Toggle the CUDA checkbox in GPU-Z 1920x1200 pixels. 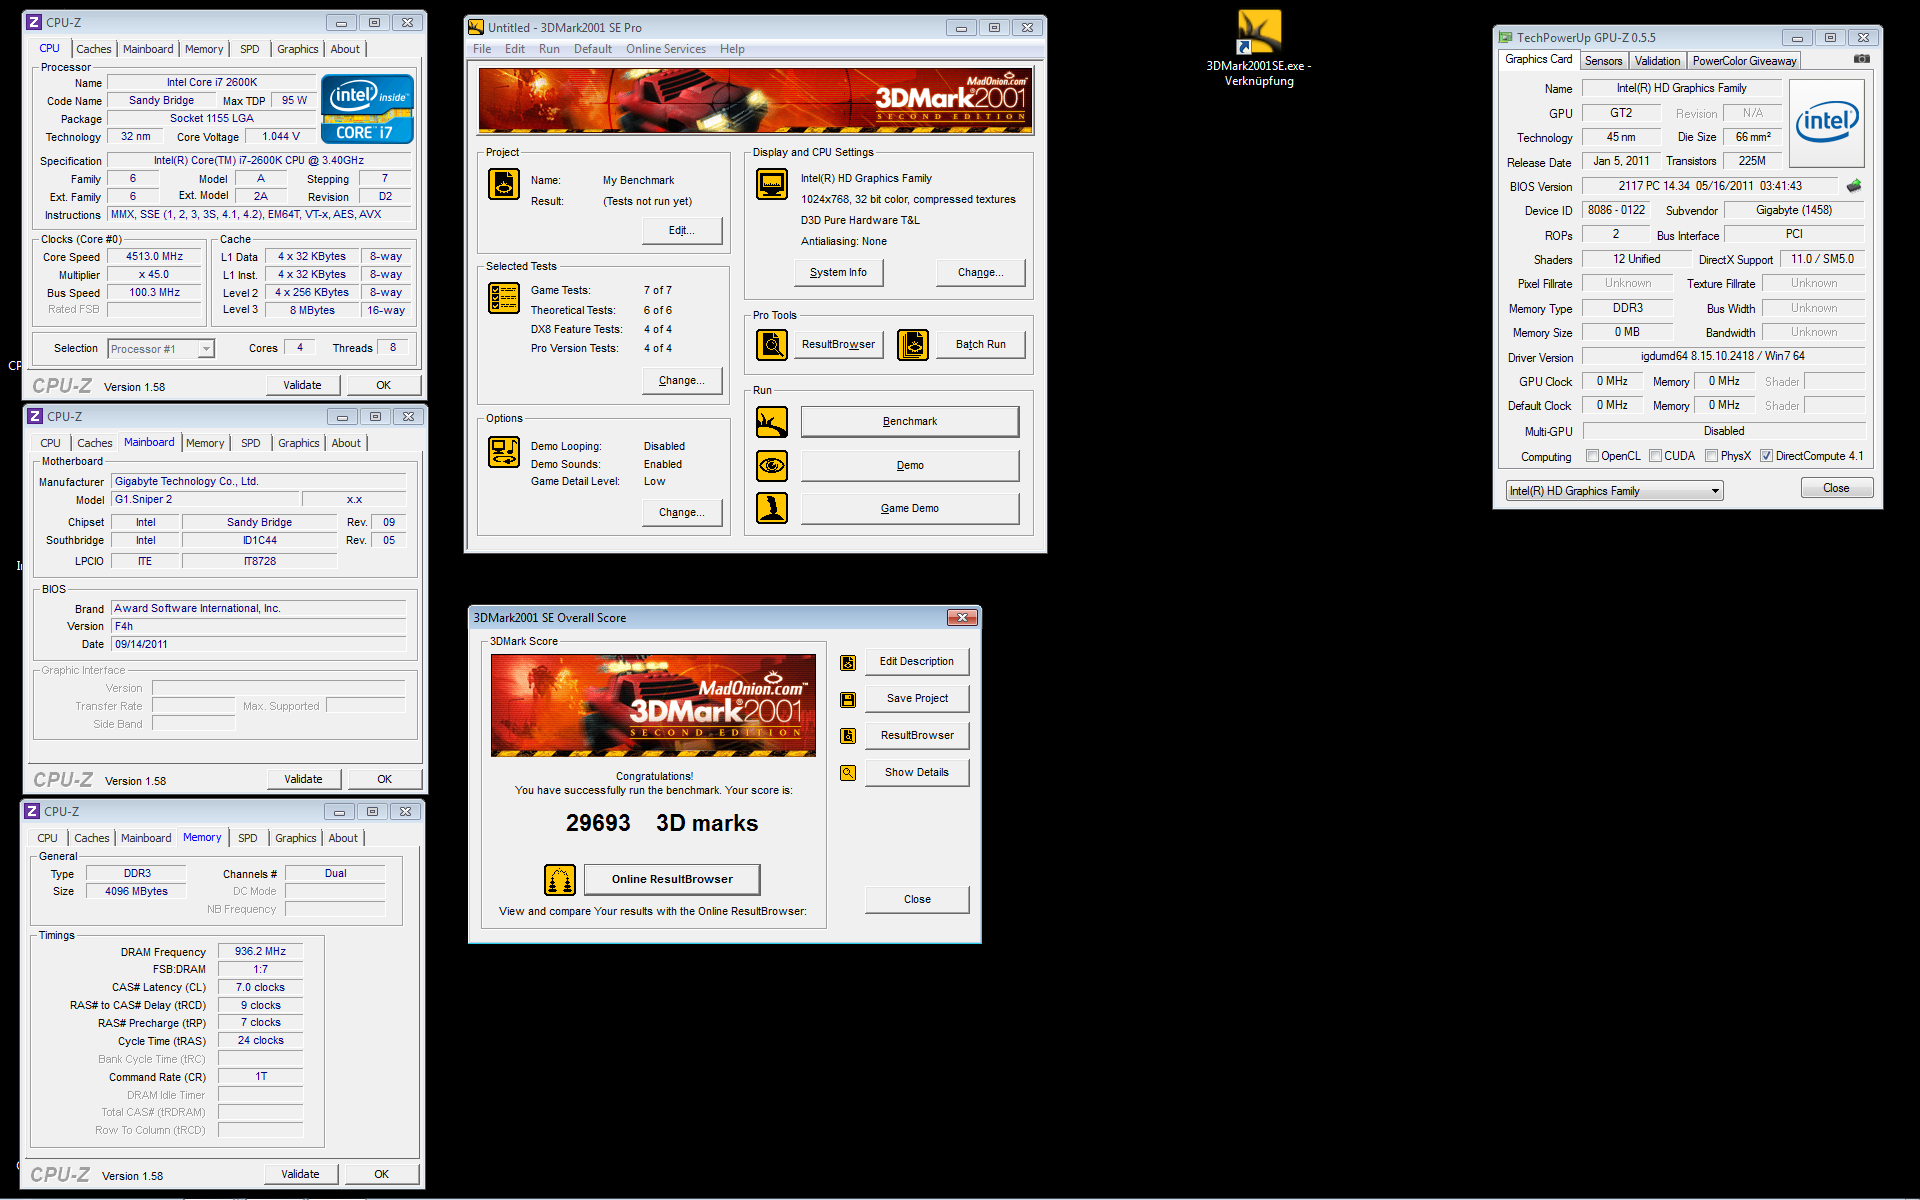pos(1655,456)
